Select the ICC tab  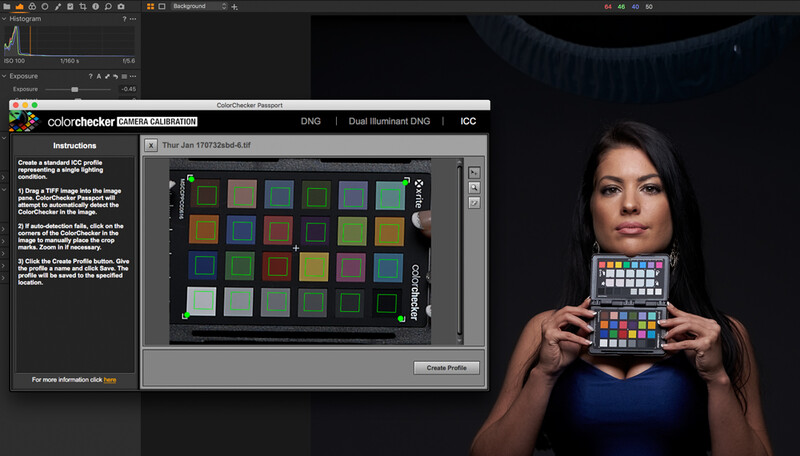click(x=468, y=121)
